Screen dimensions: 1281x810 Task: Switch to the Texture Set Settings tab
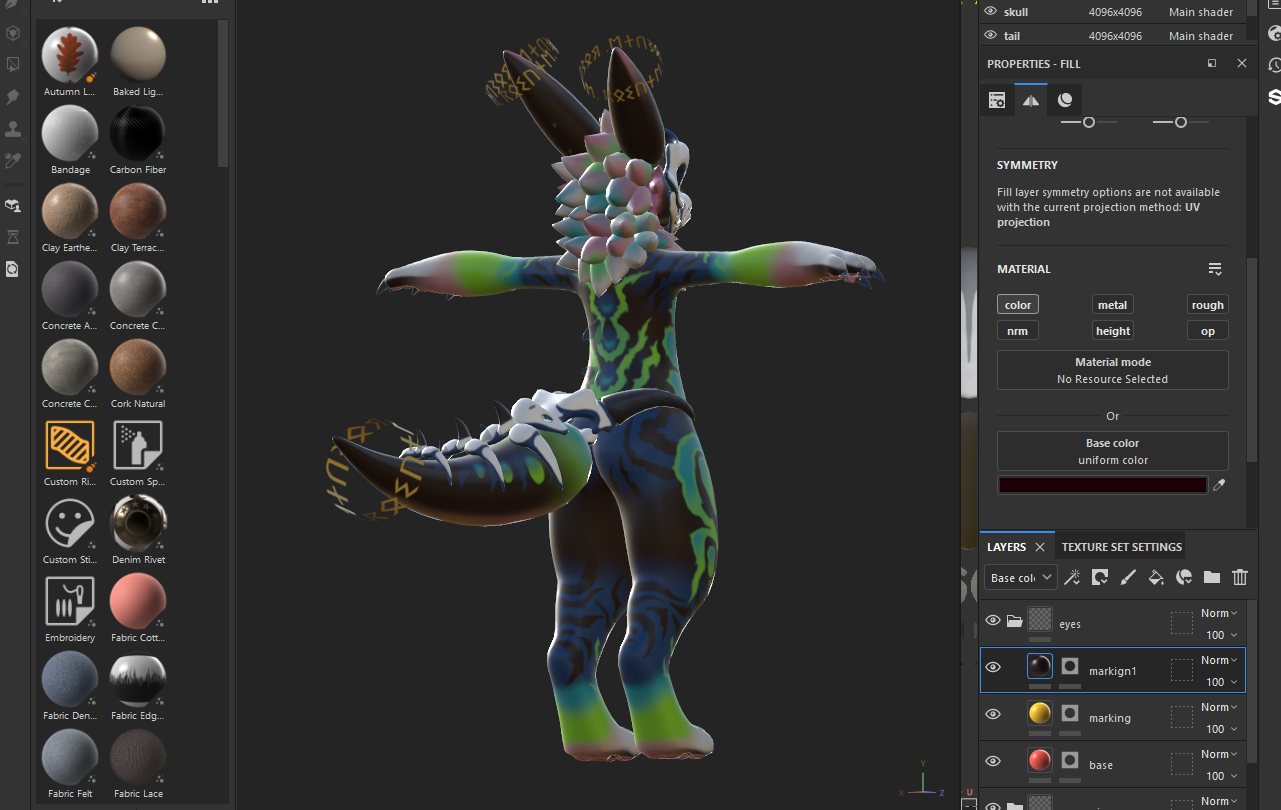click(x=1122, y=547)
